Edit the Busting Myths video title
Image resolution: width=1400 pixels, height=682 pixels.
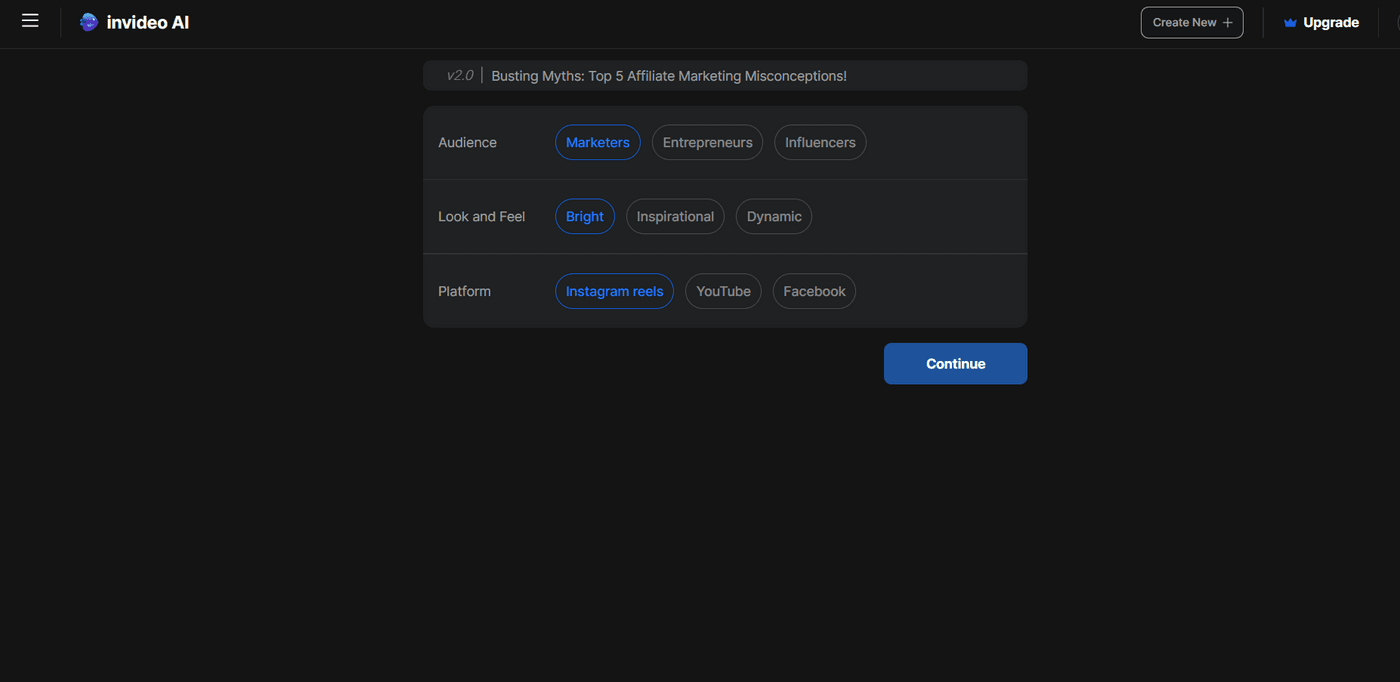668,75
